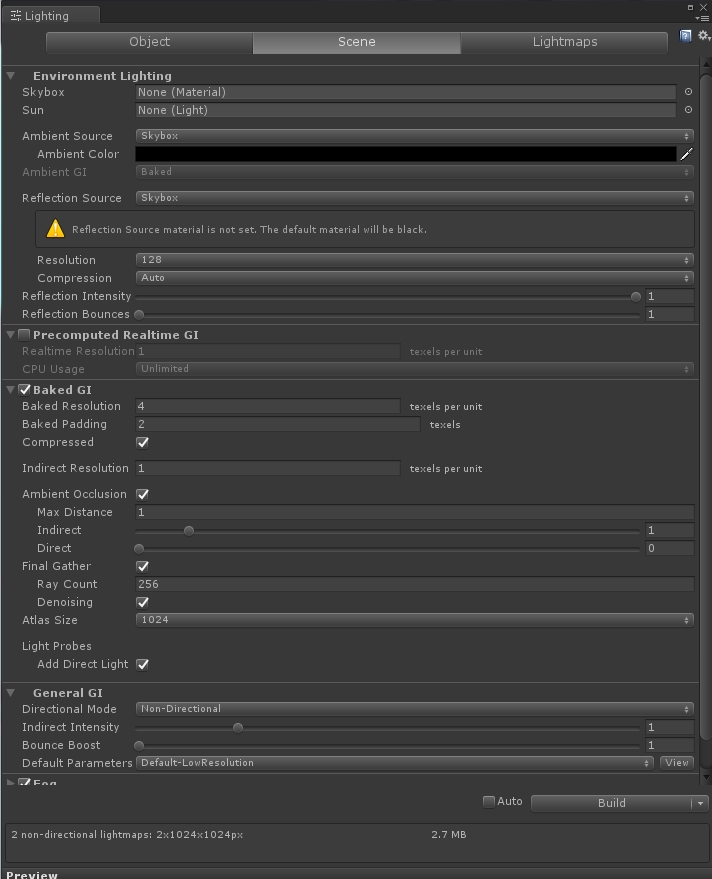Pick Ambient Color with the eyedropper
The width and height of the screenshot is (712, 879).
(x=686, y=154)
